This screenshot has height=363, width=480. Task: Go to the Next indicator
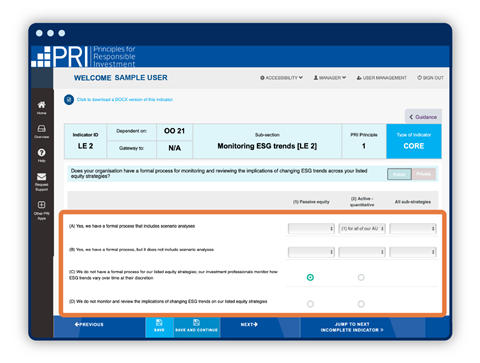[x=249, y=324]
